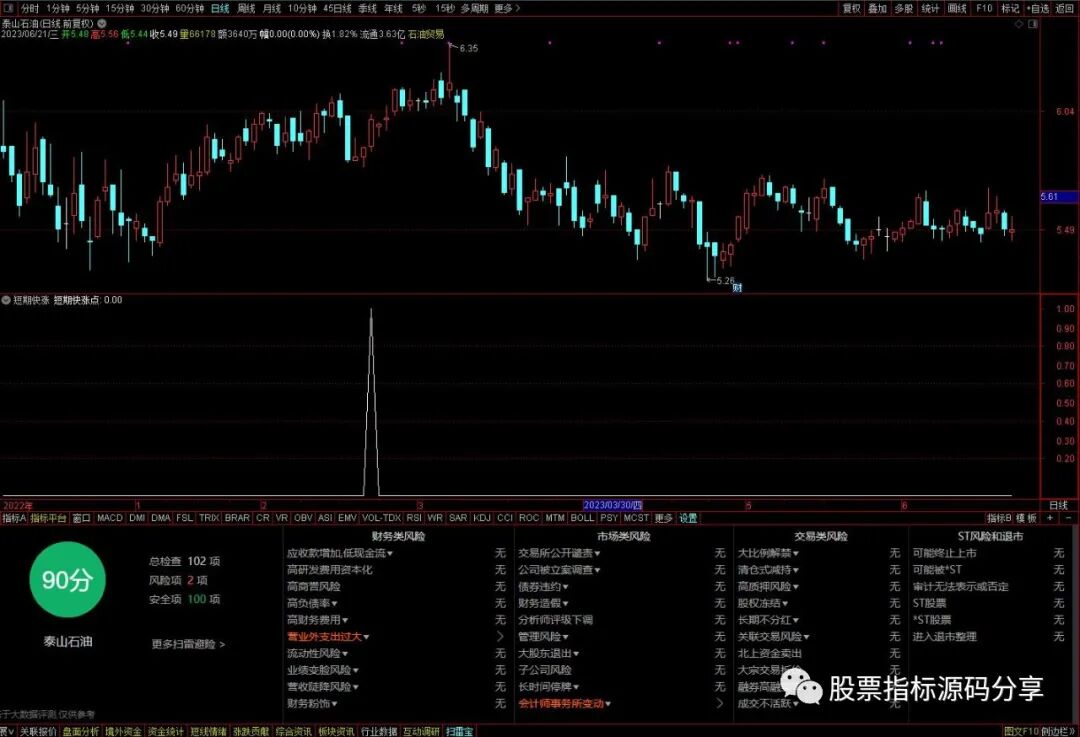Select the BRAR indicator

tap(237, 518)
